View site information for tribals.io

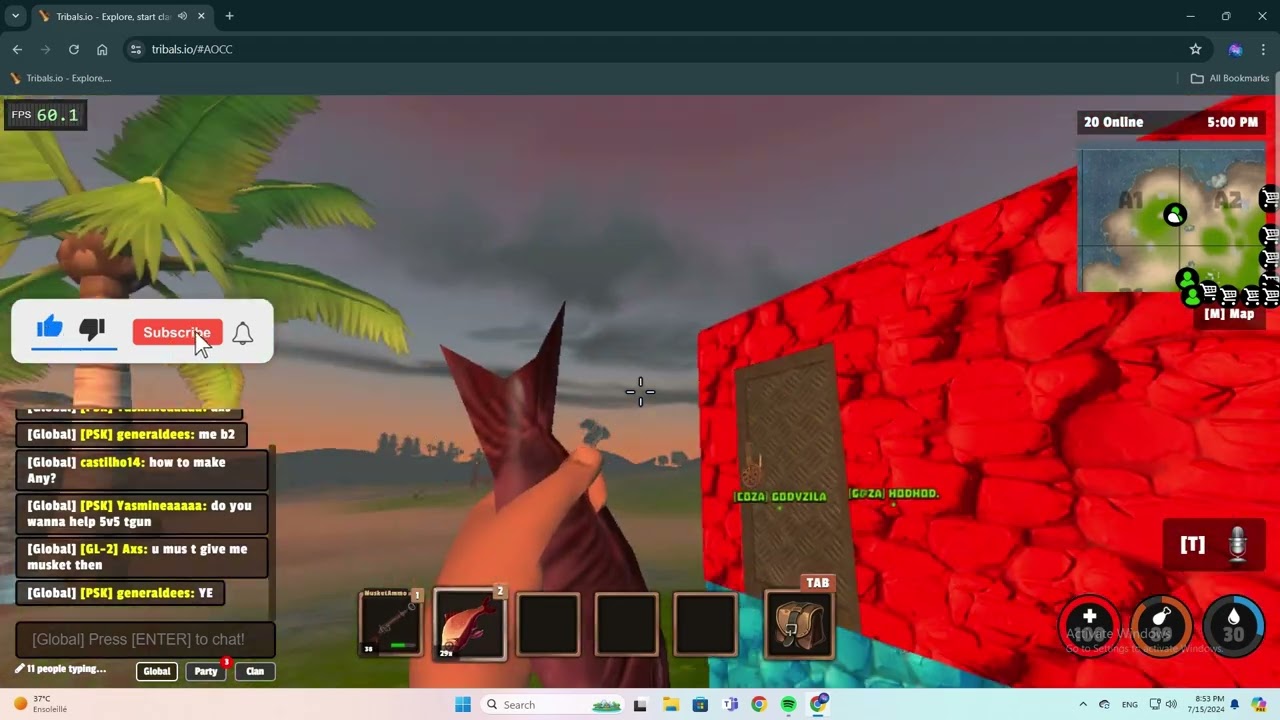point(136,49)
